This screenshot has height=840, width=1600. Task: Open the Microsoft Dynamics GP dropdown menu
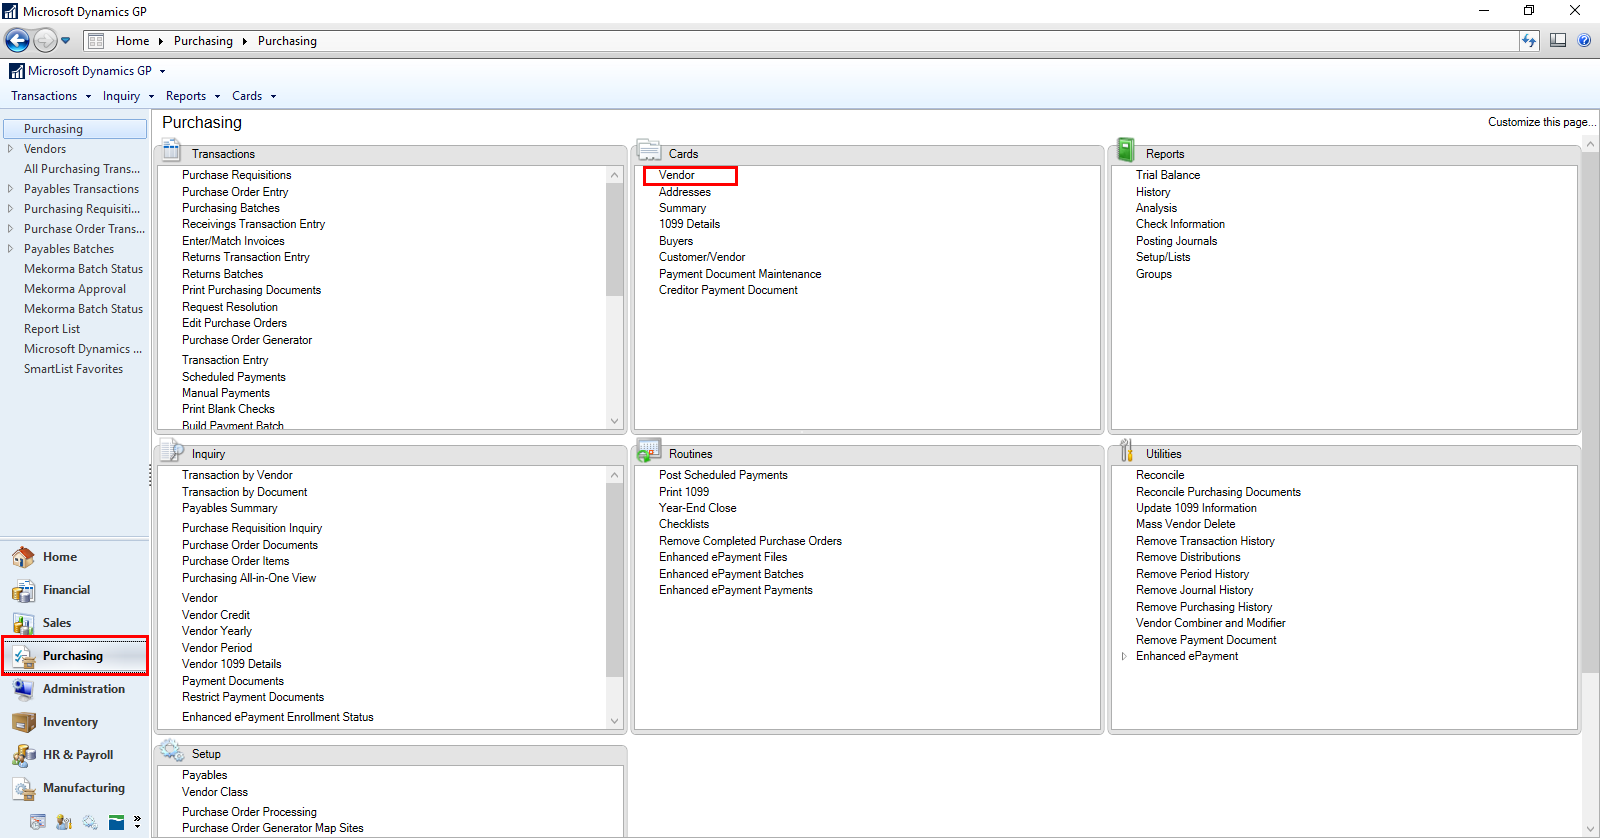[x=88, y=71]
